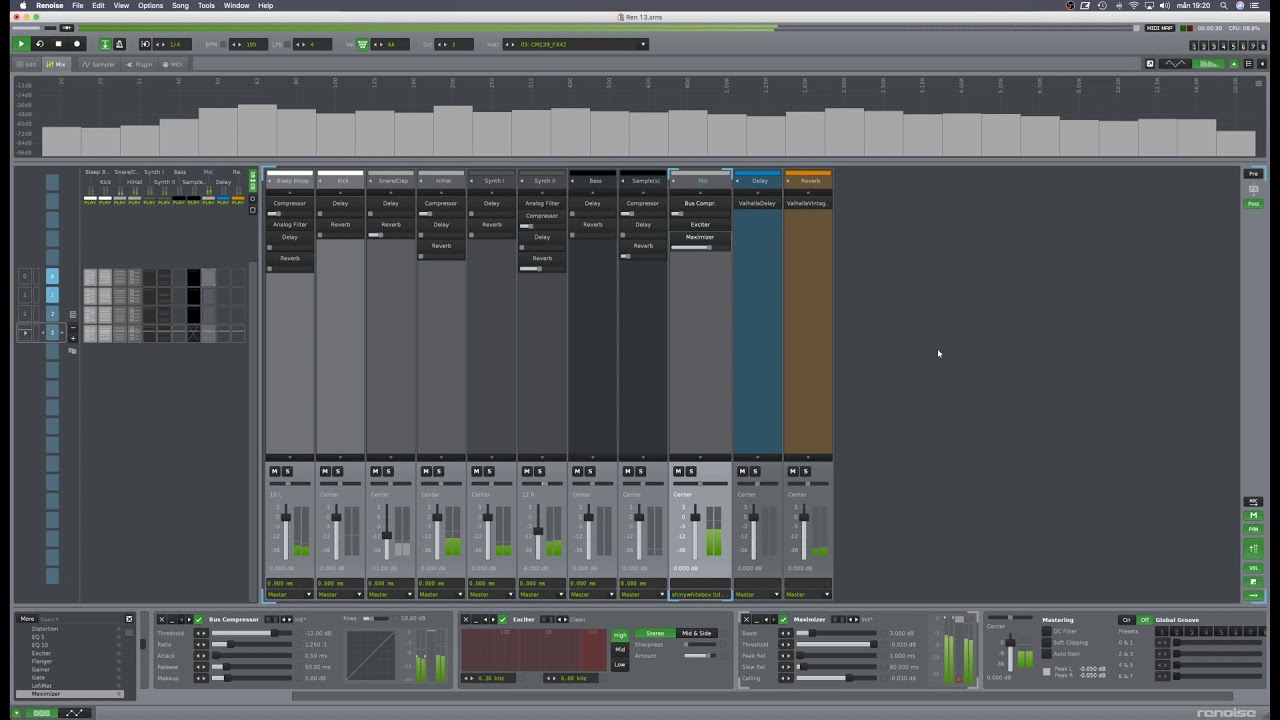1280x720 pixels.
Task: Mute the Delay send track
Action: pyautogui.click(x=742, y=471)
